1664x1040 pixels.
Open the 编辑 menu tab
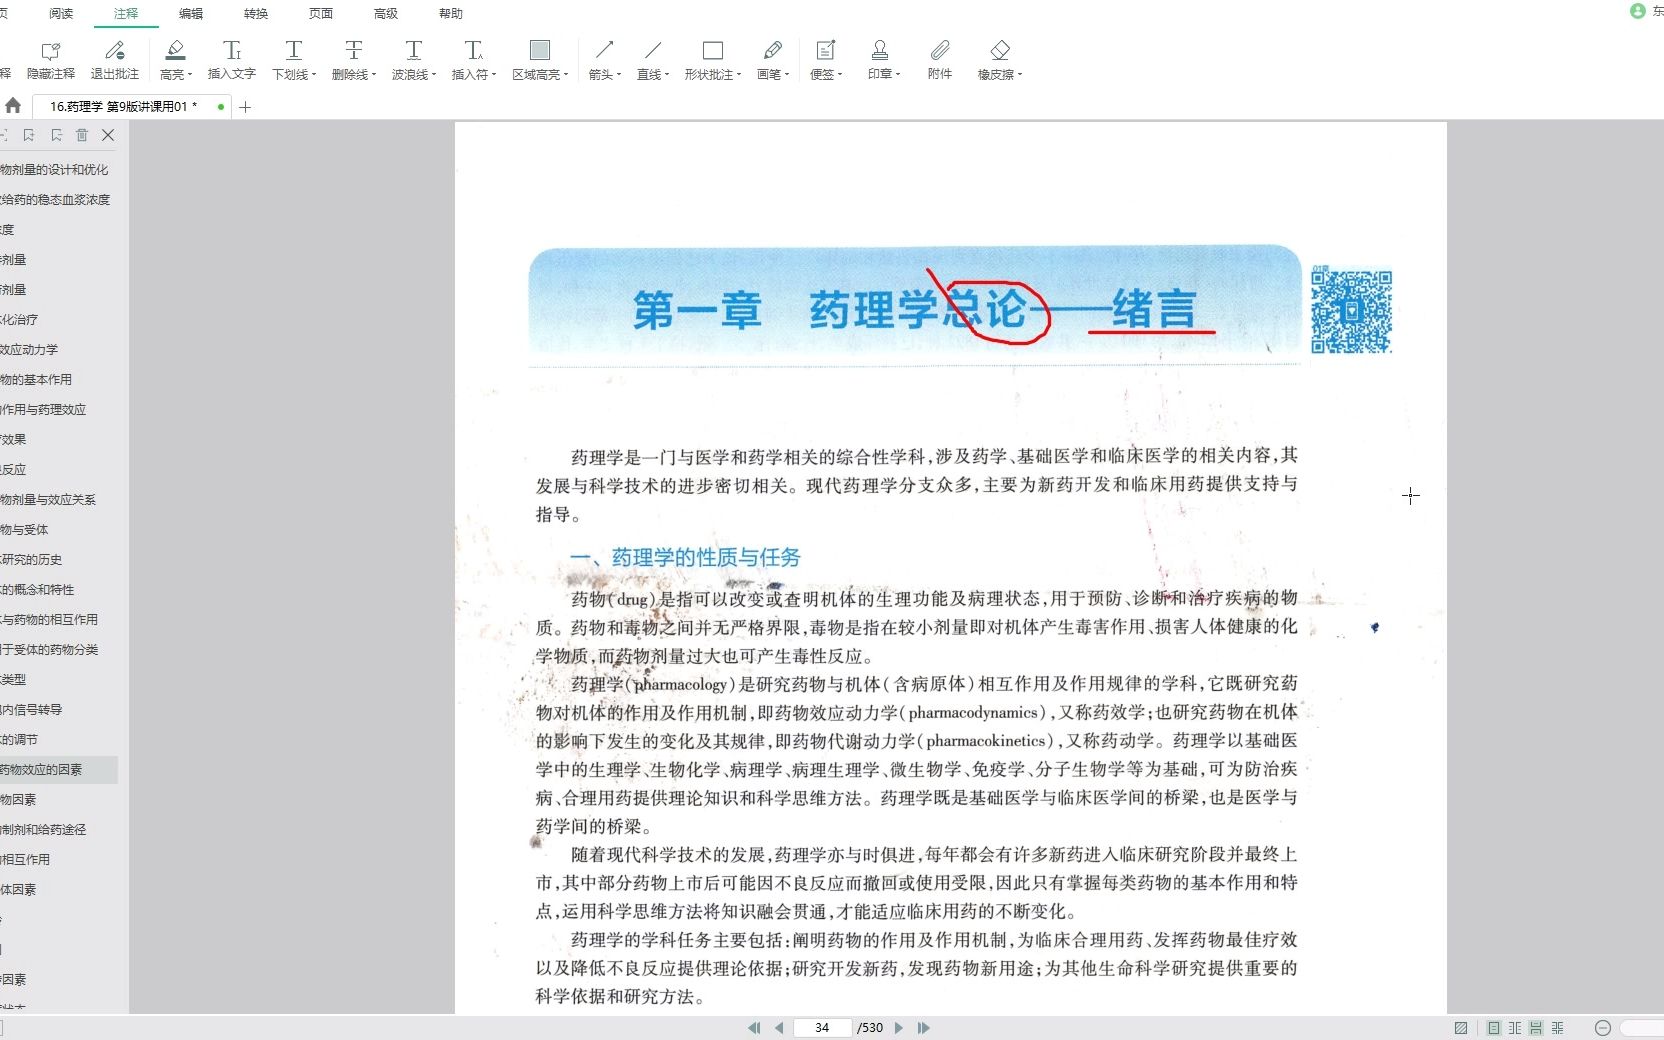pyautogui.click(x=191, y=14)
